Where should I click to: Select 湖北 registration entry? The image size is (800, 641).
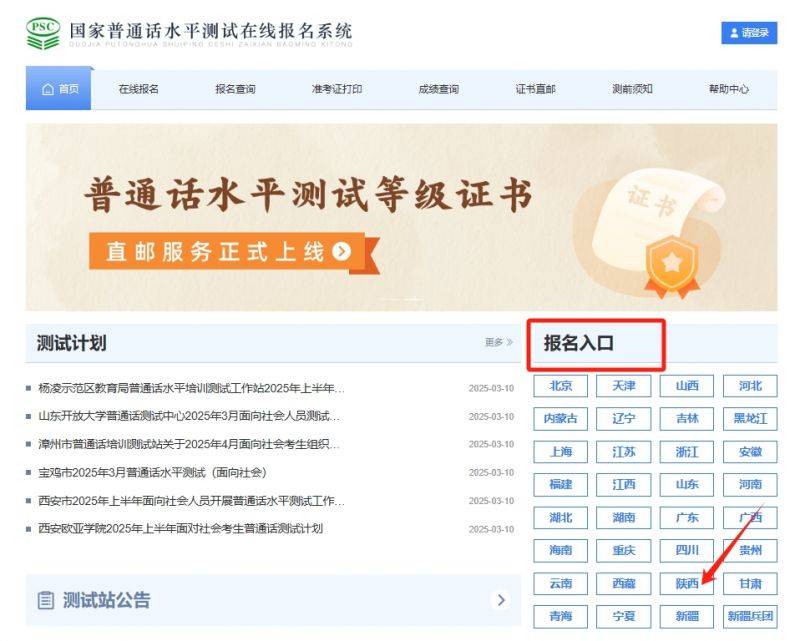pos(561,517)
